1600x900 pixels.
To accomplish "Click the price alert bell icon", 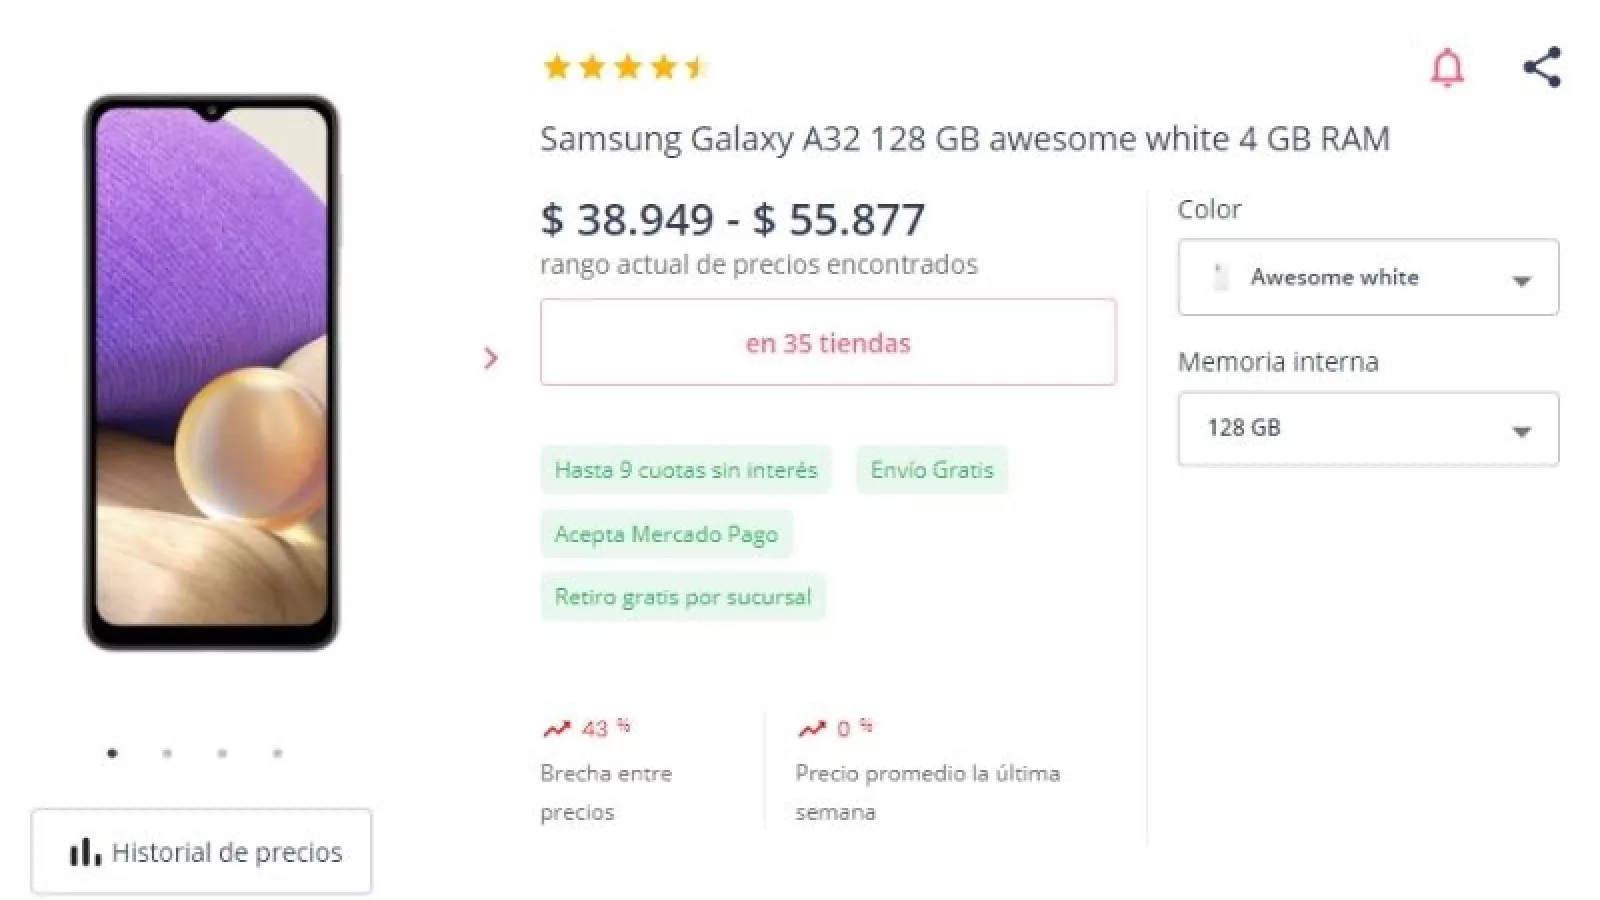I will tap(1447, 68).
